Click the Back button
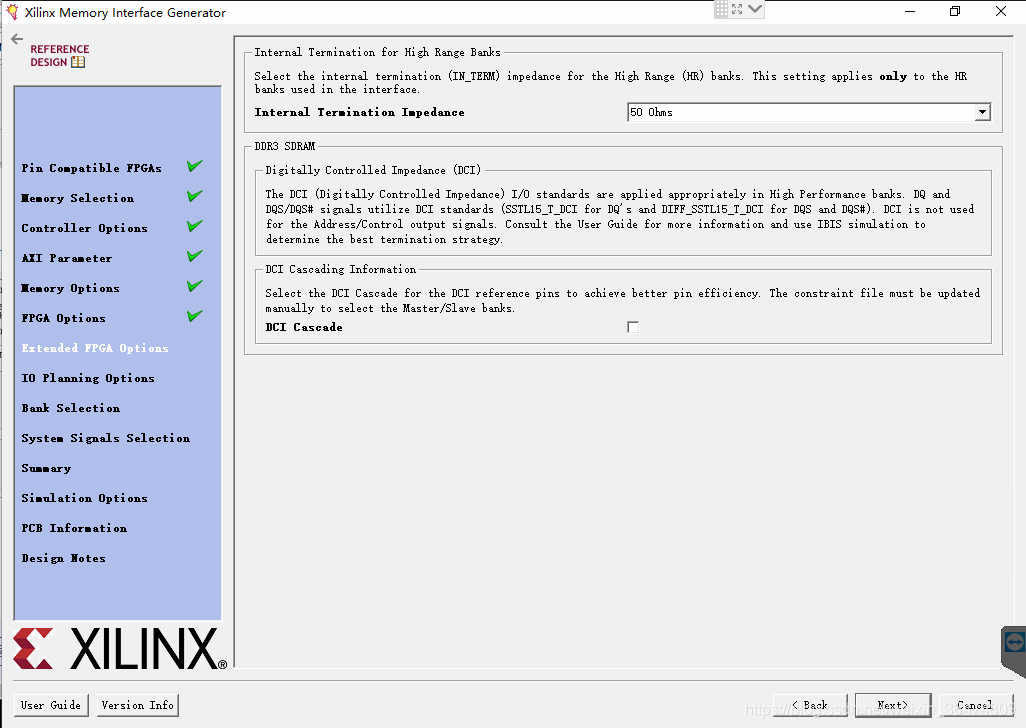This screenshot has width=1026, height=728. [x=810, y=705]
